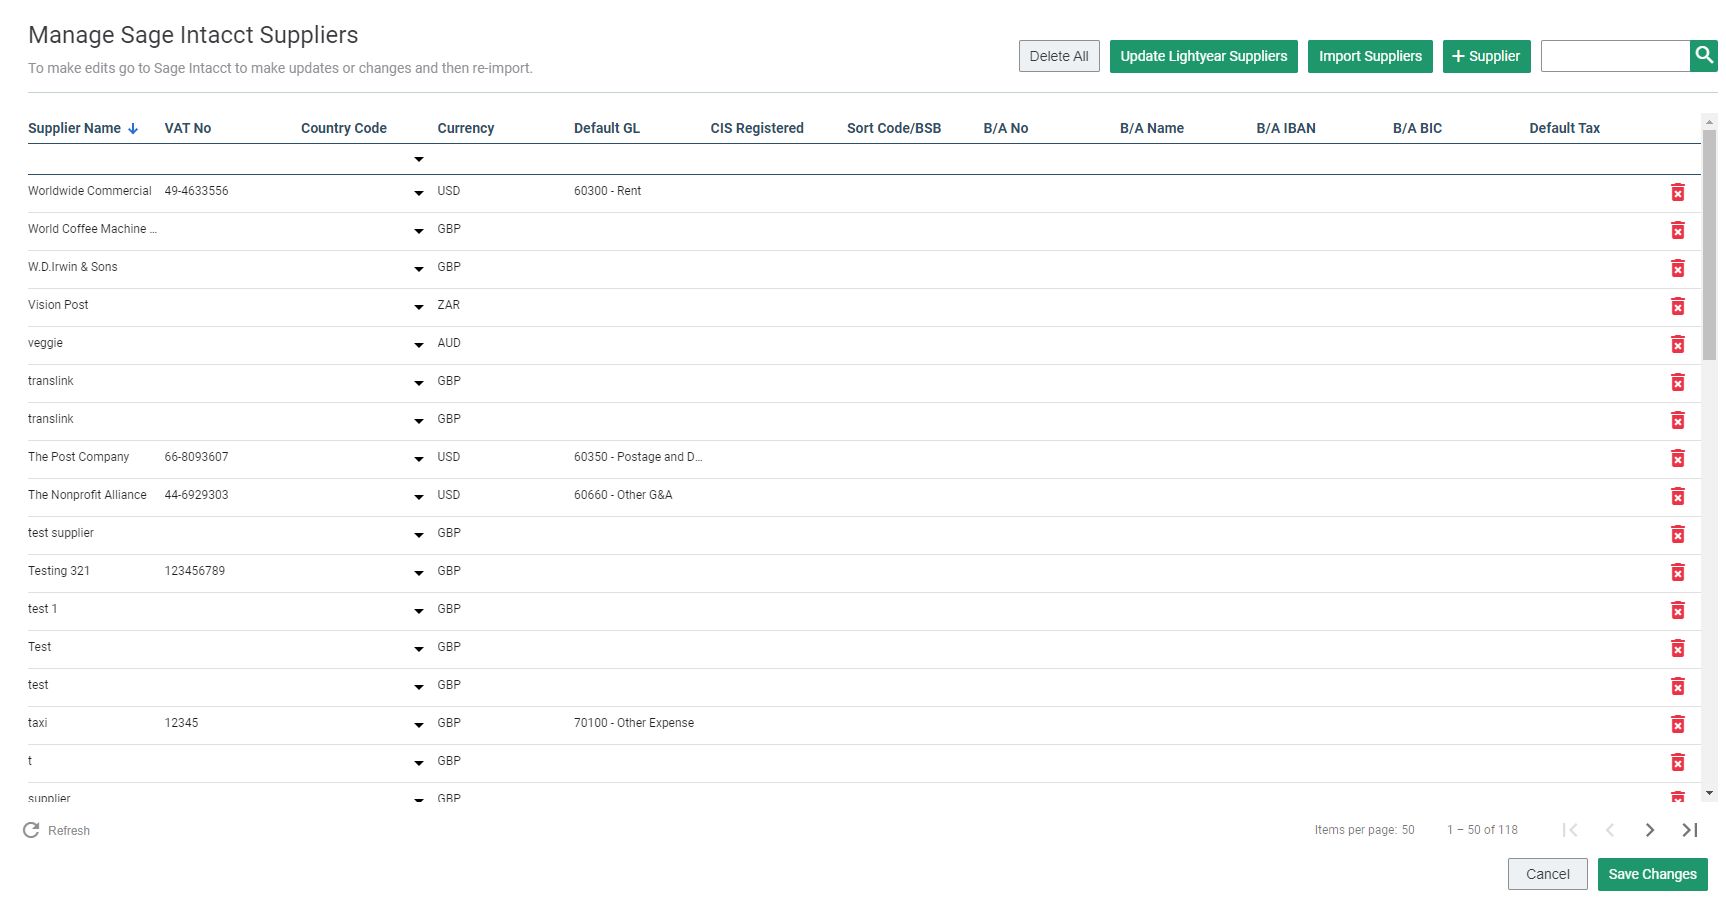Click the Update Lightyear Suppliers button

[1203, 56]
